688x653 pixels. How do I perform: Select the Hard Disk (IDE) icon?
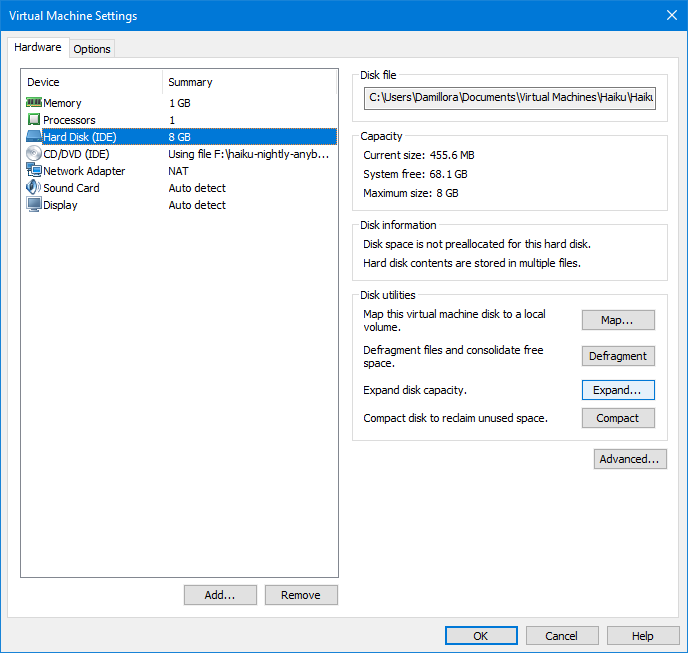(33, 137)
